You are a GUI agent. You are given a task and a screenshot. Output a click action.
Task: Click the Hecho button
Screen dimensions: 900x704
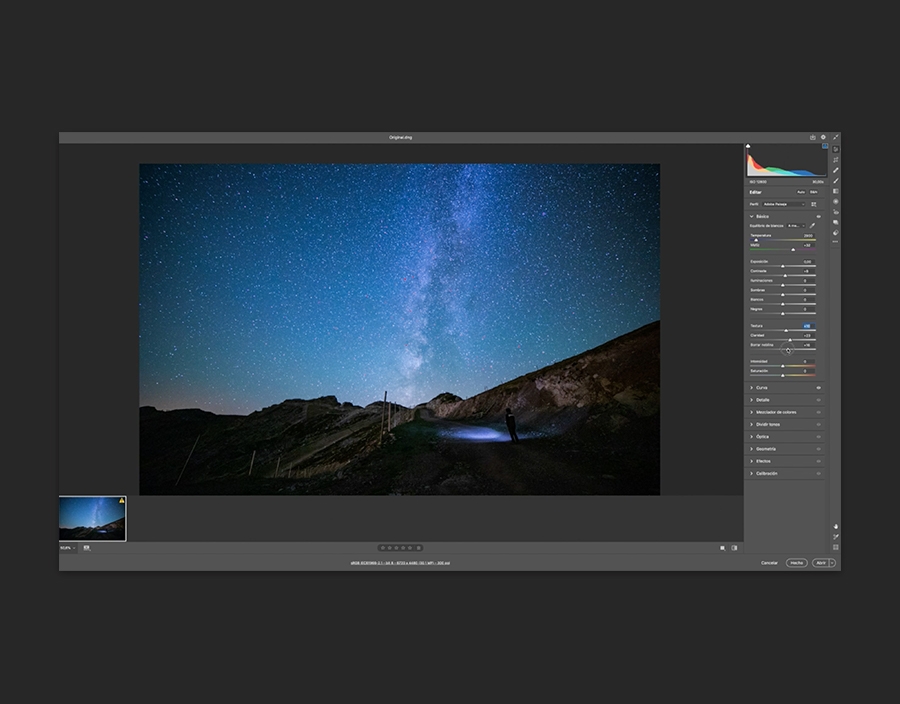click(797, 563)
